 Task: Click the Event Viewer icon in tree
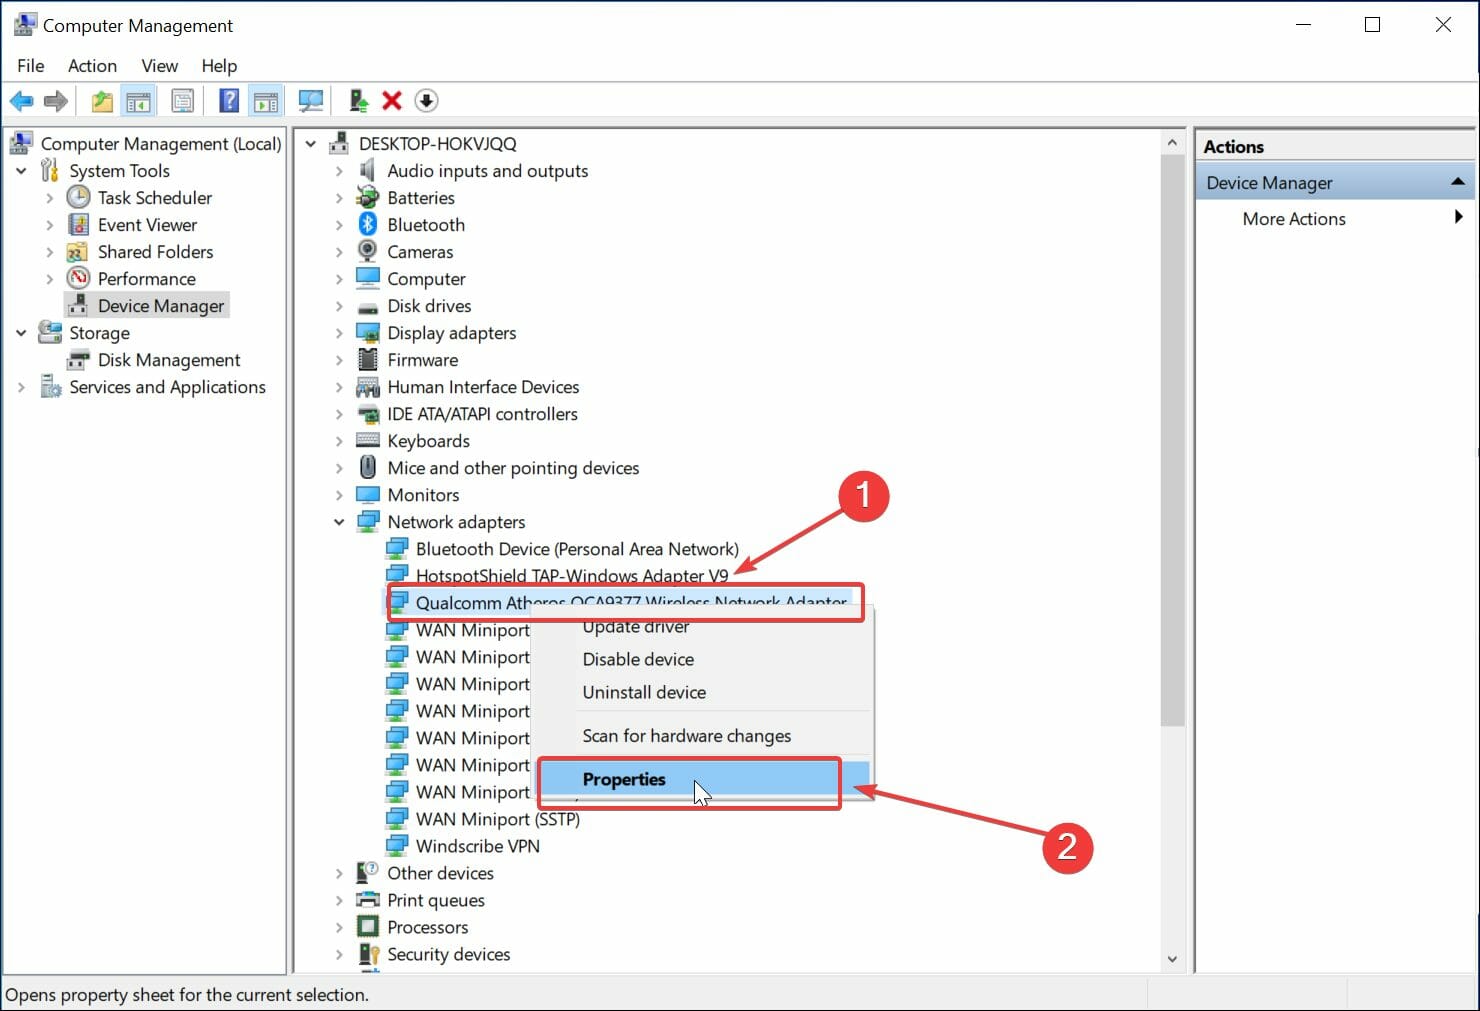point(78,224)
